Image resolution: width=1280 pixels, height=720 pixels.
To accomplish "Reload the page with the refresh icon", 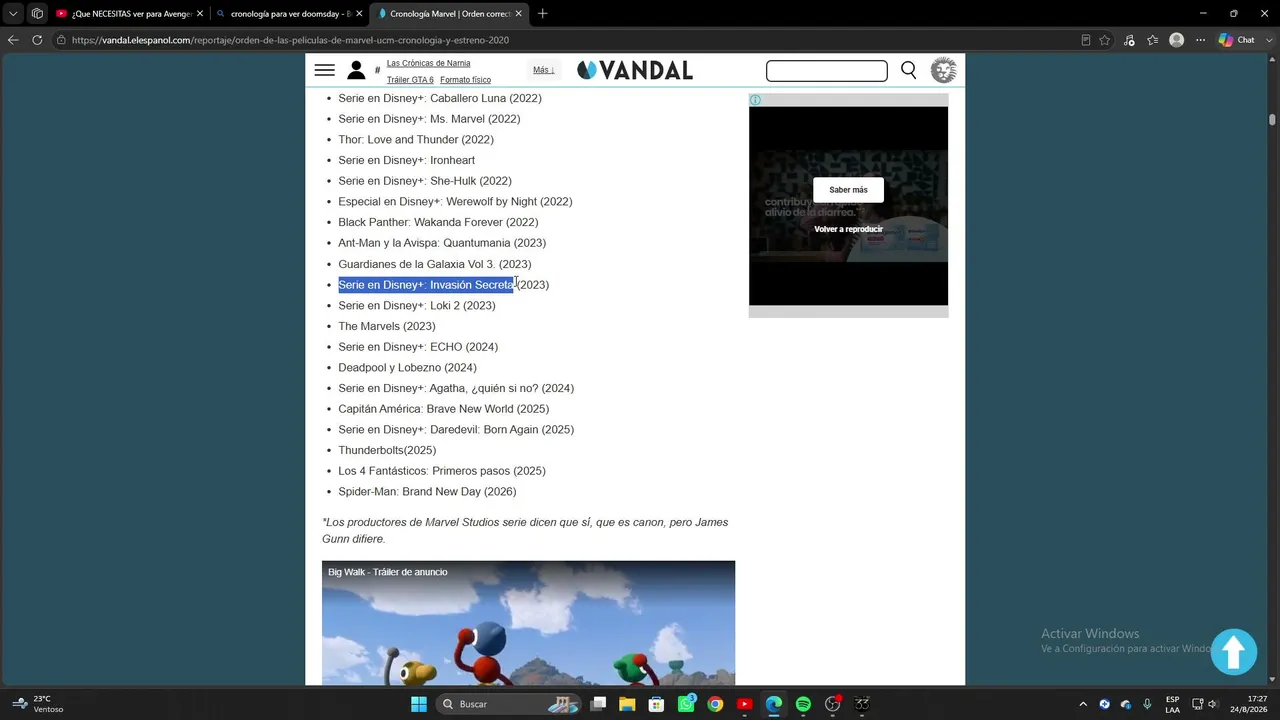I will click(x=37, y=40).
